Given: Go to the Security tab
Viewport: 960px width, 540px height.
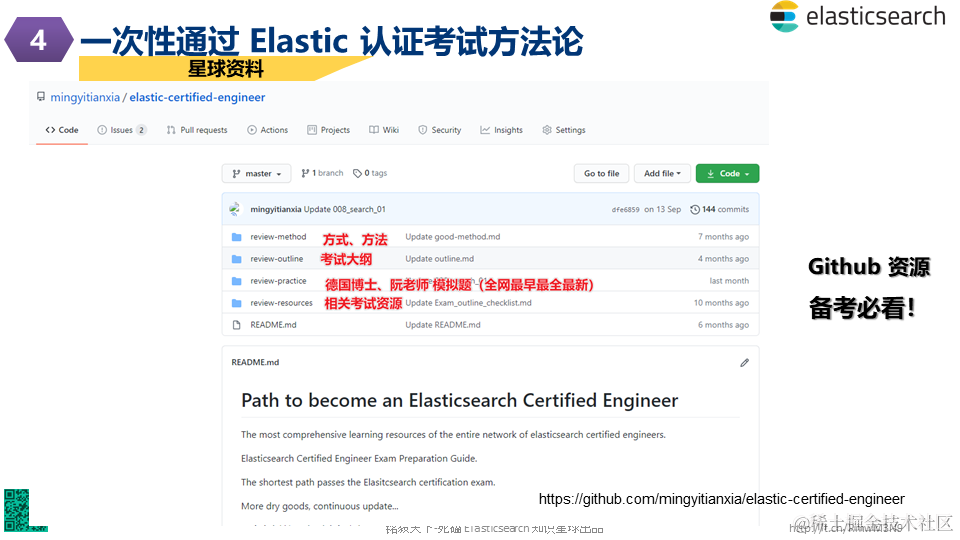Looking at the screenshot, I should click(x=440, y=130).
